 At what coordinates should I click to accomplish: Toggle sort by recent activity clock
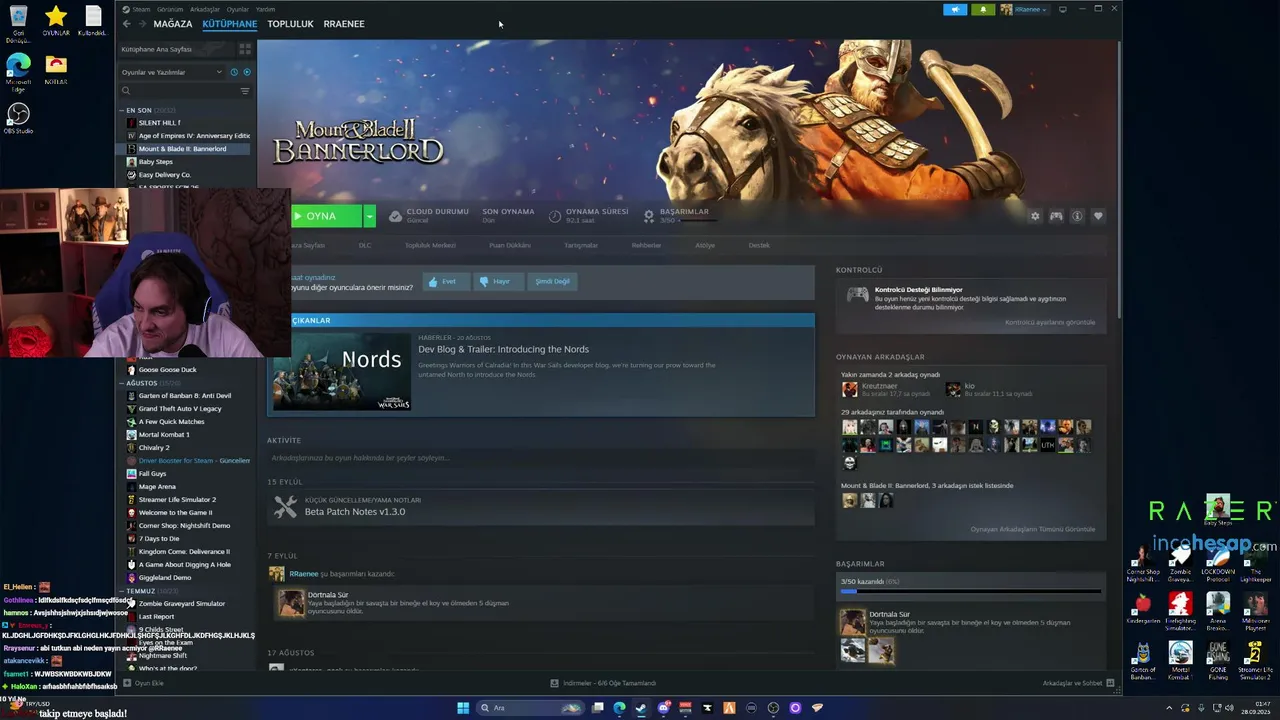(234, 72)
